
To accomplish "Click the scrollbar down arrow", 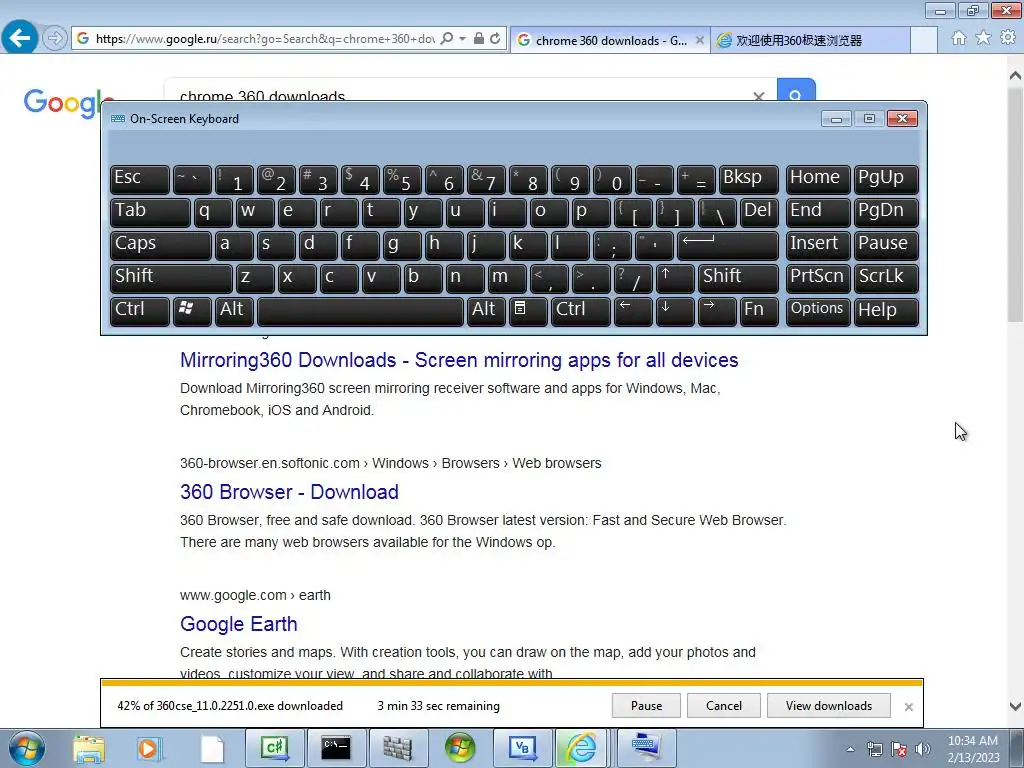I will [1015, 706].
